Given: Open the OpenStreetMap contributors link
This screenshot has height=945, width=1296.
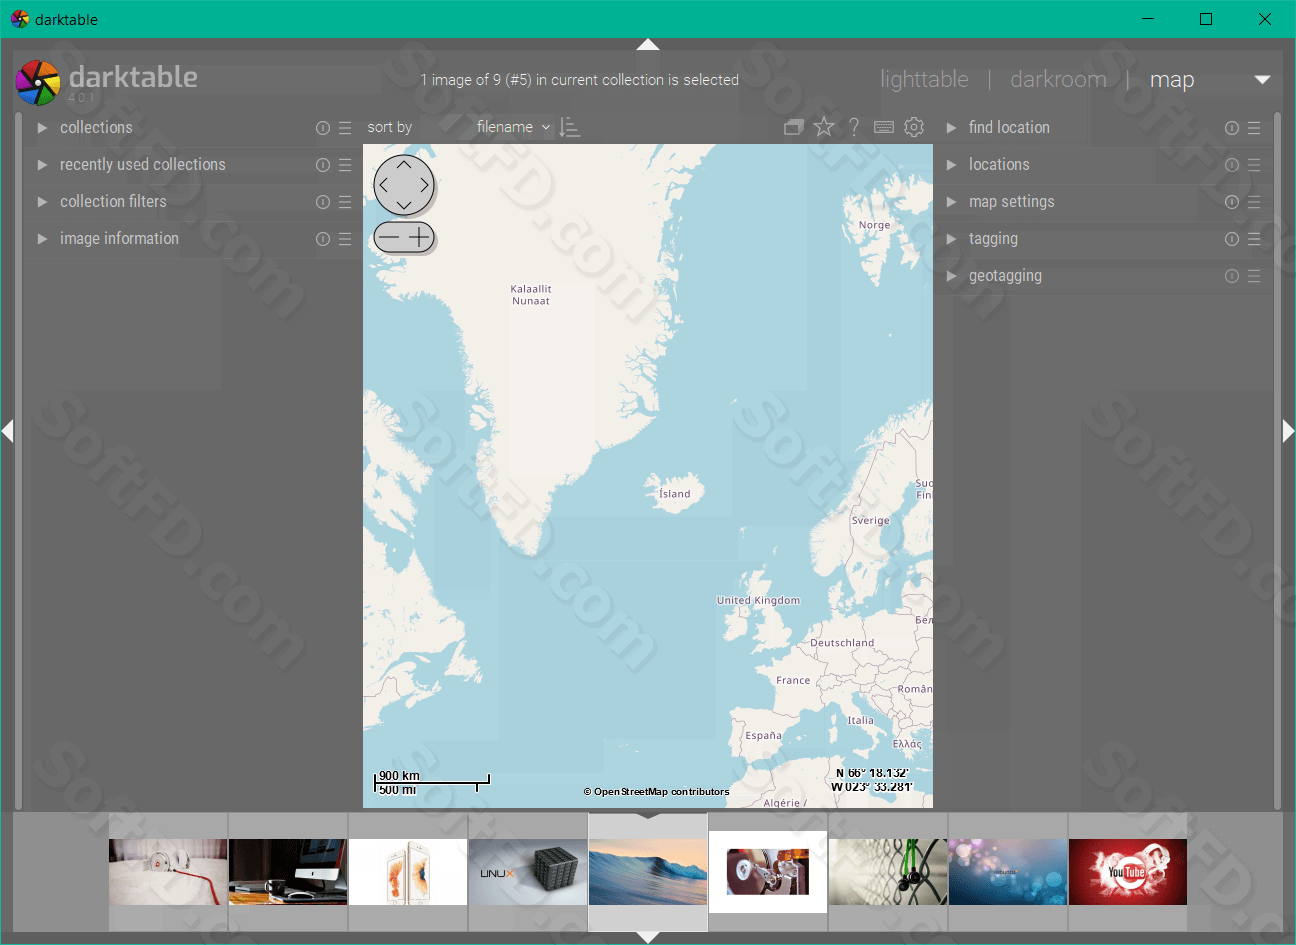Looking at the screenshot, I should coord(657,792).
